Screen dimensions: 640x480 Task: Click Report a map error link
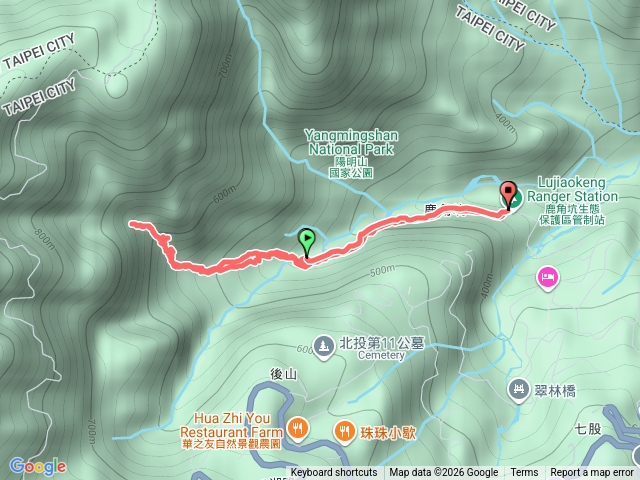591,473
